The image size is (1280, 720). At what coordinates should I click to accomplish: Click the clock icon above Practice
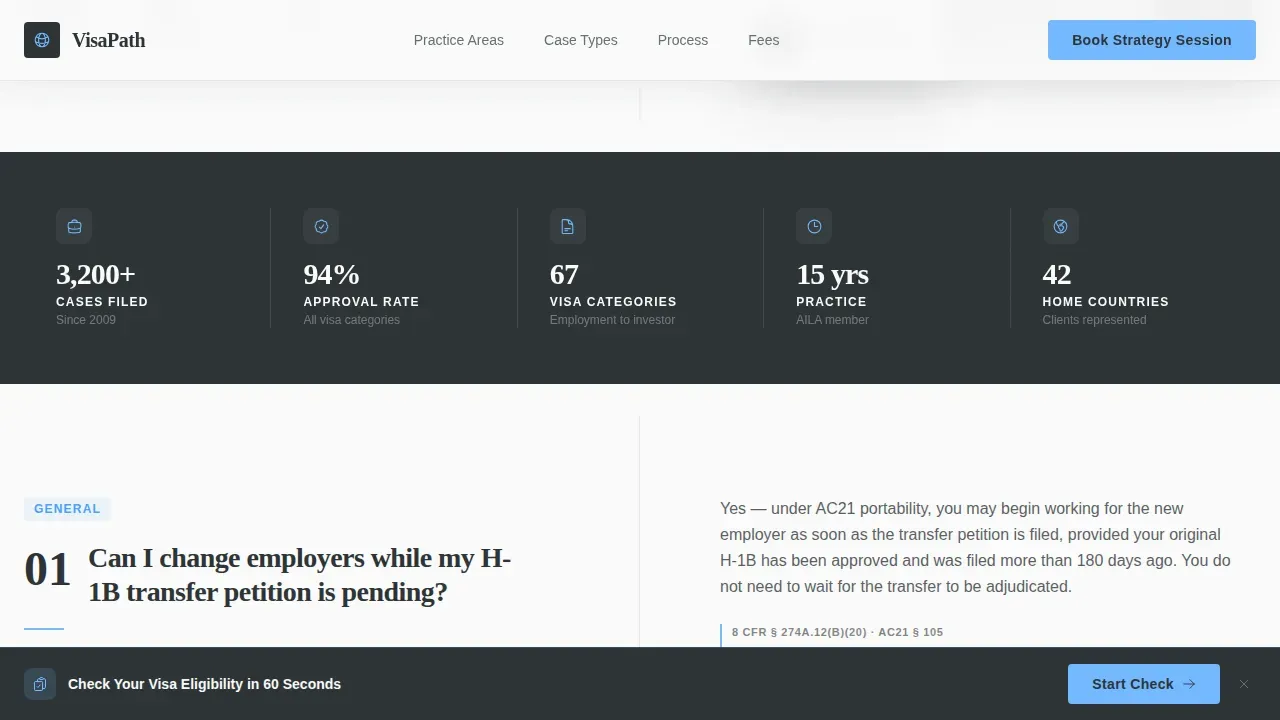pyautogui.click(x=814, y=226)
